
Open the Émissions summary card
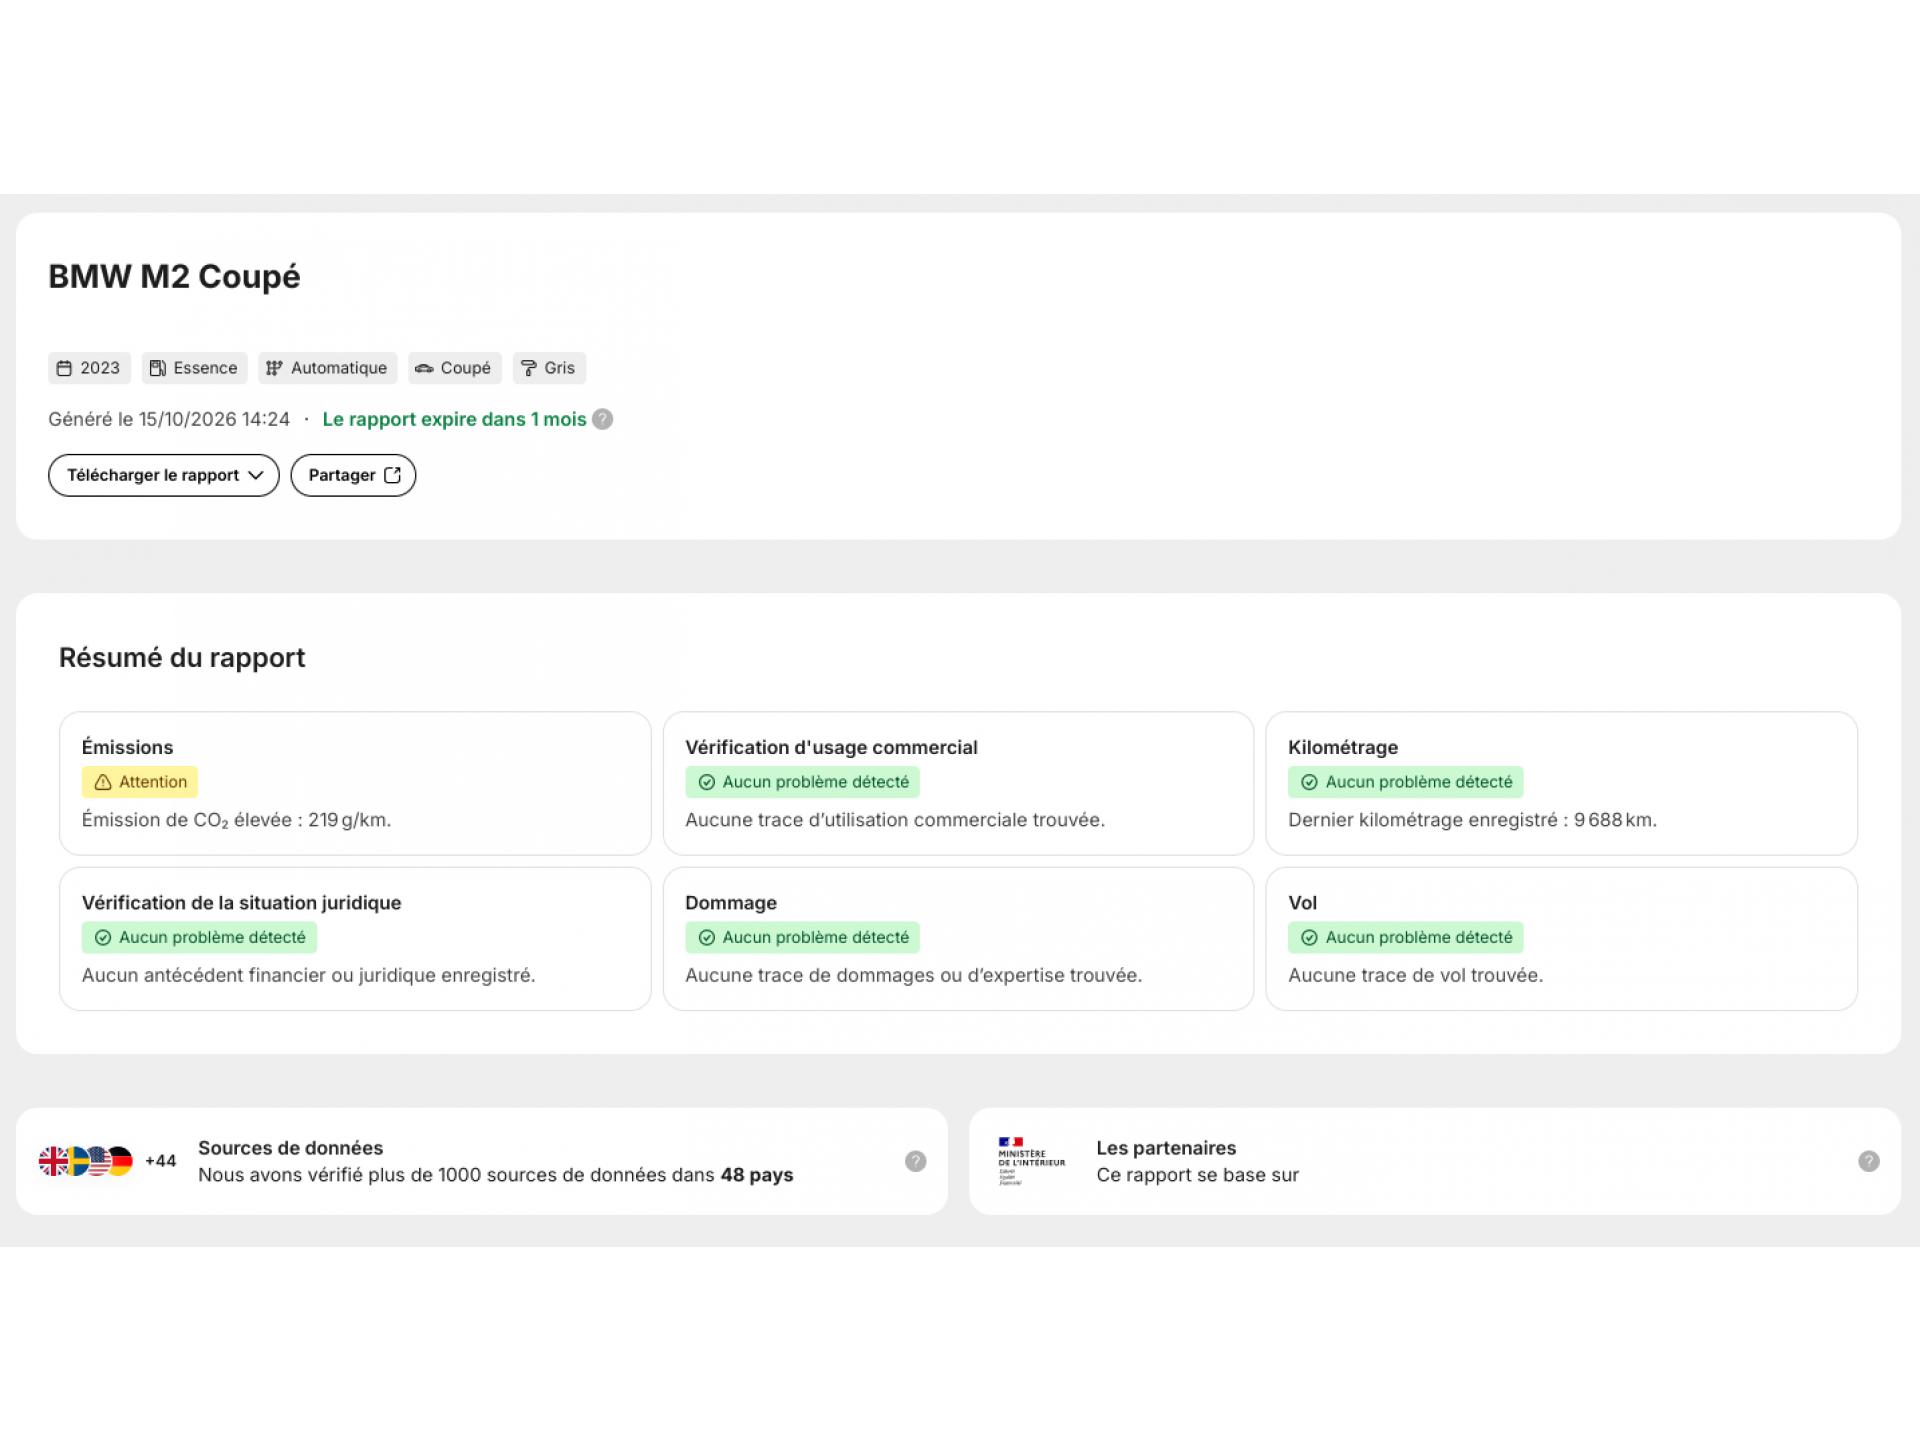(x=355, y=783)
